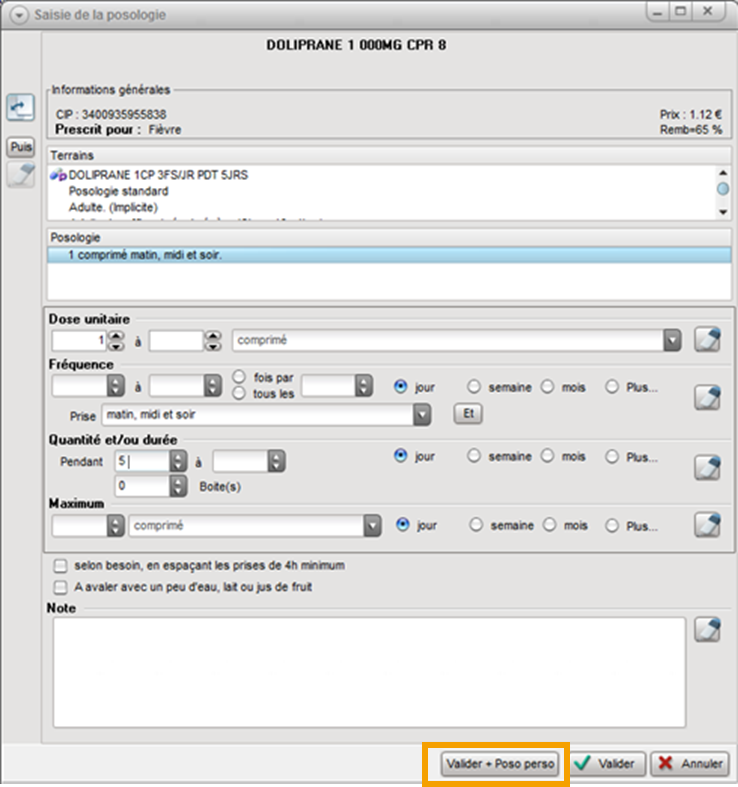Click the eraser icon below Puis button
The width and height of the screenshot is (738, 787).
21,175
